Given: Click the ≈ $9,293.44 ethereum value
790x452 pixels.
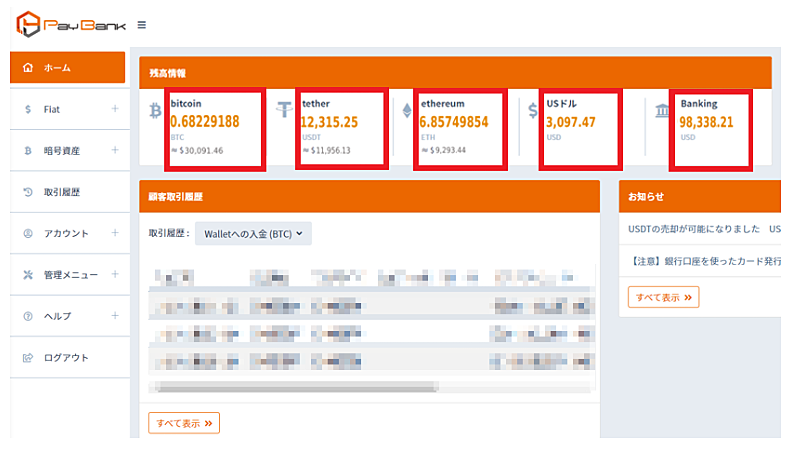Looking at the screenshot, I should 443,150.
